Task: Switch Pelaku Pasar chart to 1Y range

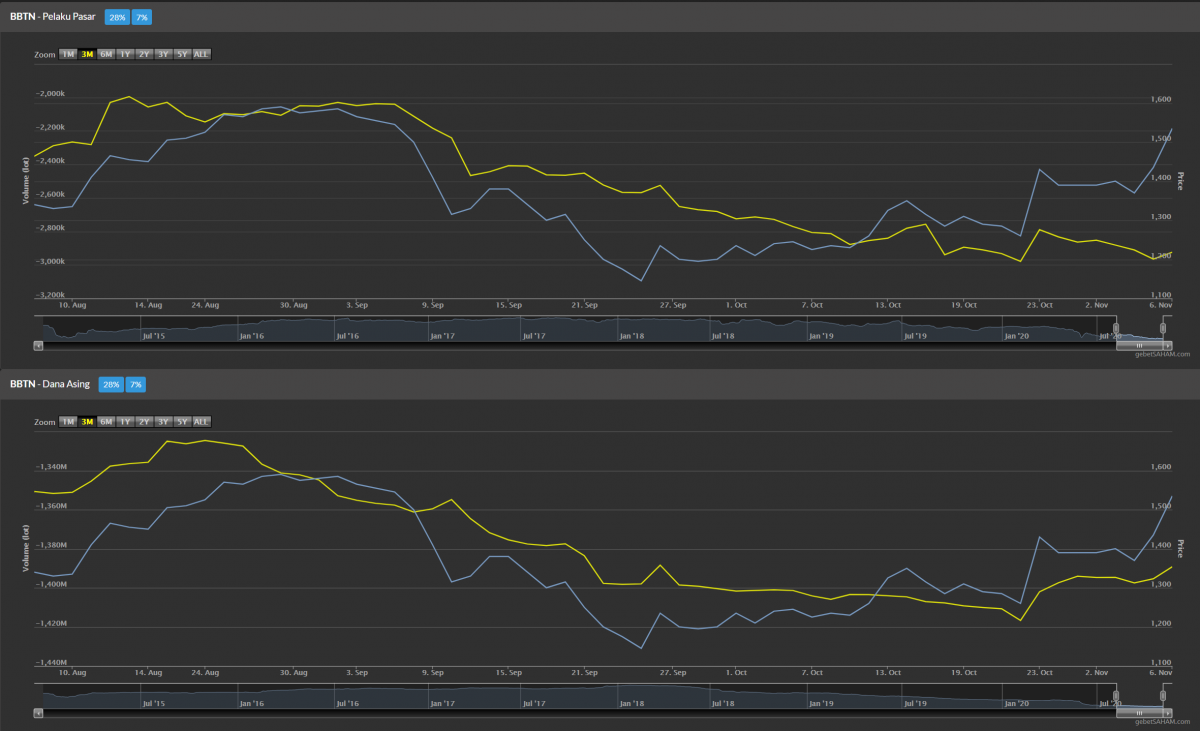Action: pyautogui.click(x=125, y=54)
